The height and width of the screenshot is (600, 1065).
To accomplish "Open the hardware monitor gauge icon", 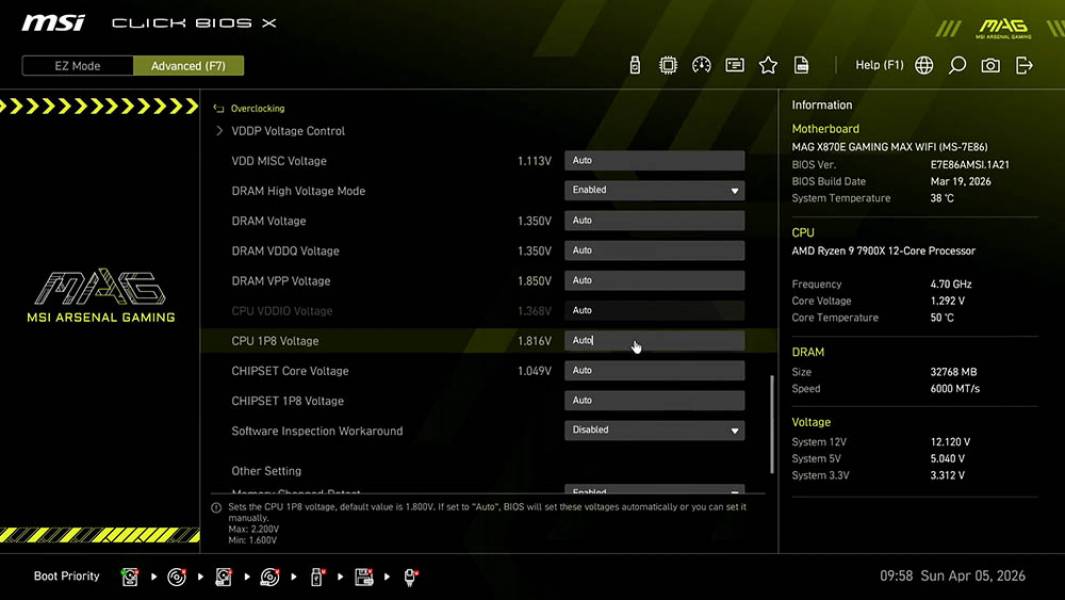I will [701, 64].
